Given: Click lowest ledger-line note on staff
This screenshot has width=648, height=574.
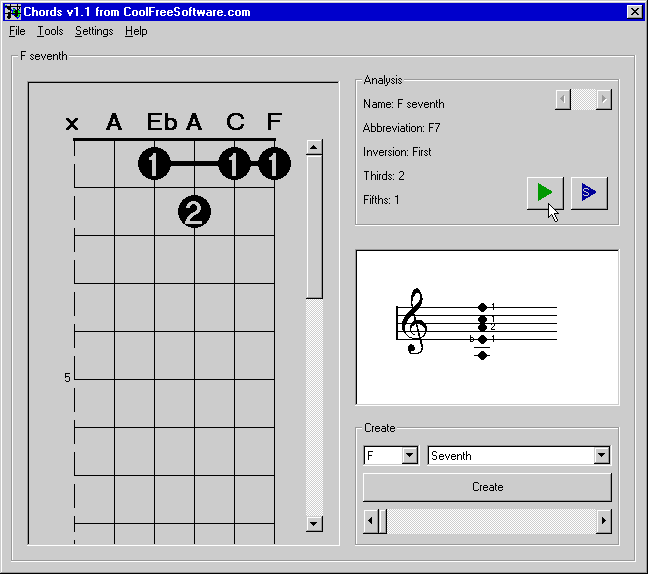Looking at the screenshot, I should tap(482, 355).
